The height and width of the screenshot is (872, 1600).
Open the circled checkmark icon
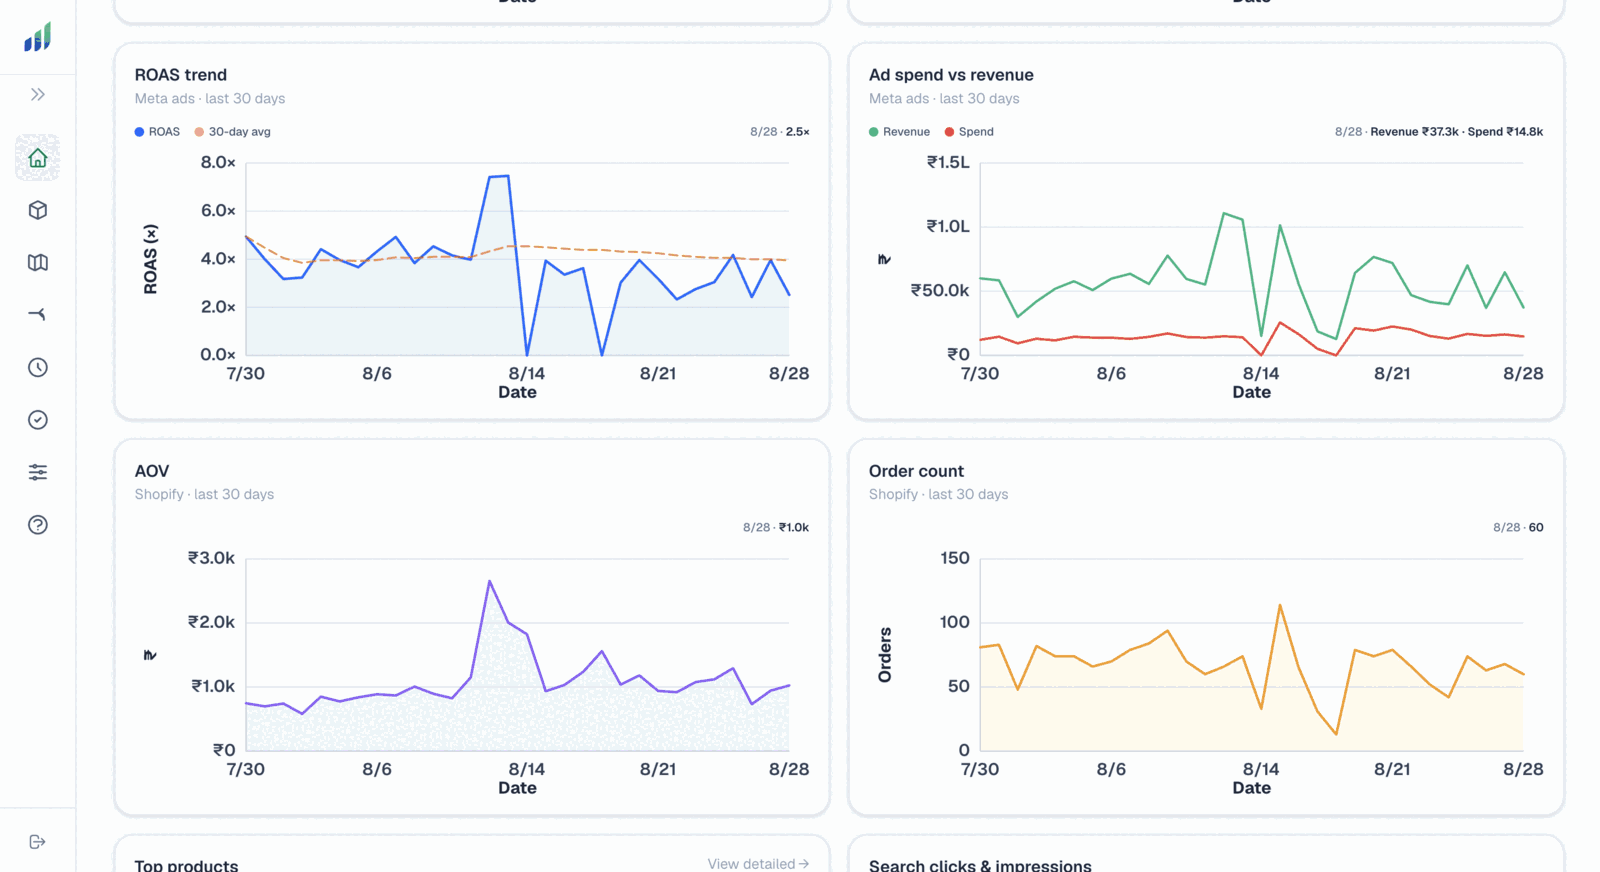(x=38, y=420)
